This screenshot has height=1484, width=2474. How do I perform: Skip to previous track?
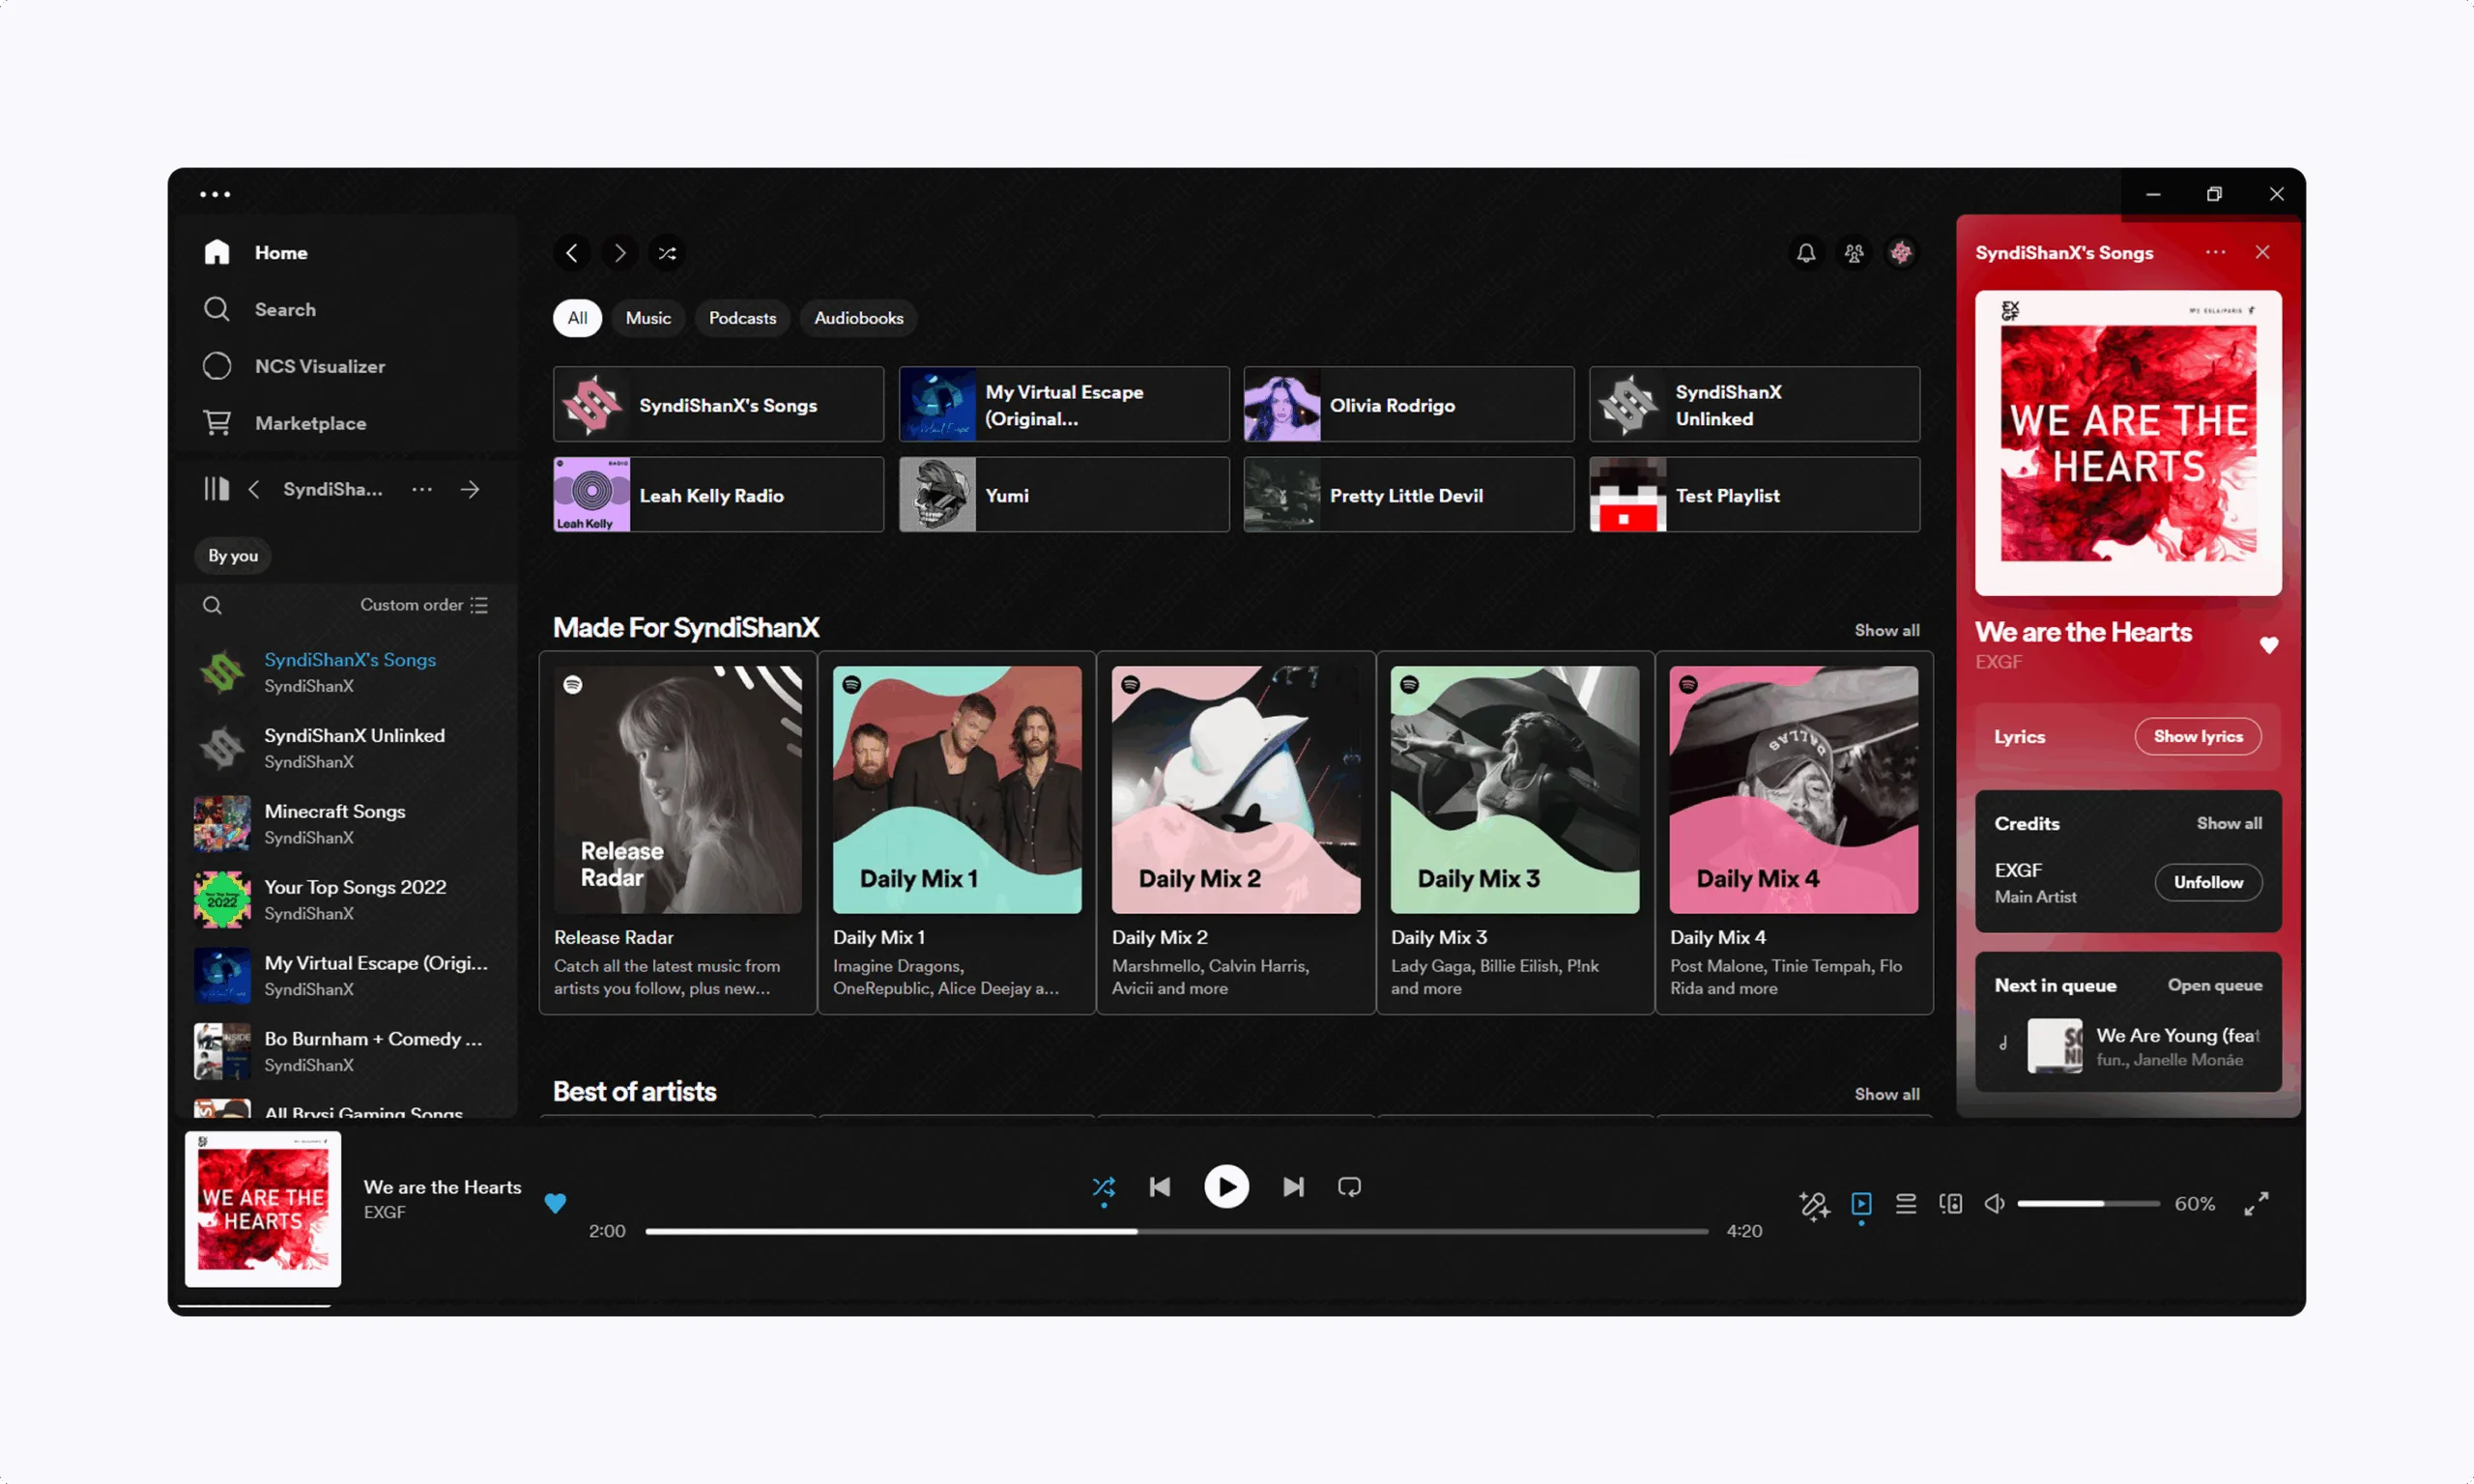pos(1159,1187)
